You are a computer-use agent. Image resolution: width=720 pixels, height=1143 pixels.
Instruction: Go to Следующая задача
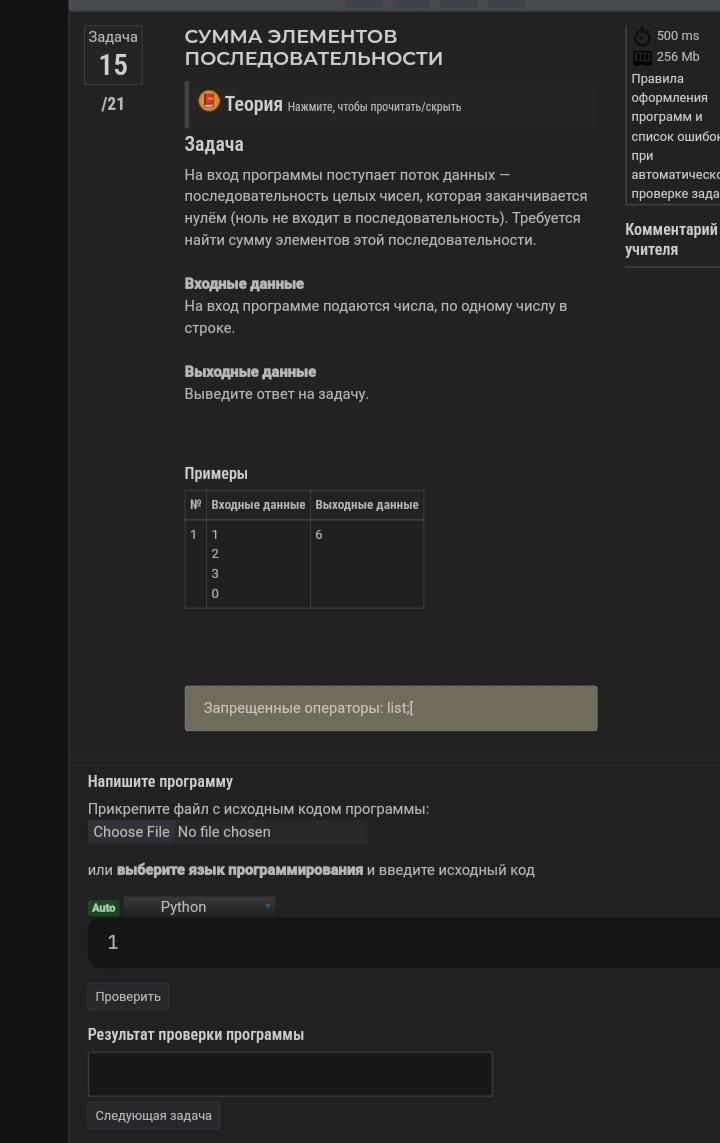[153, 1115]
